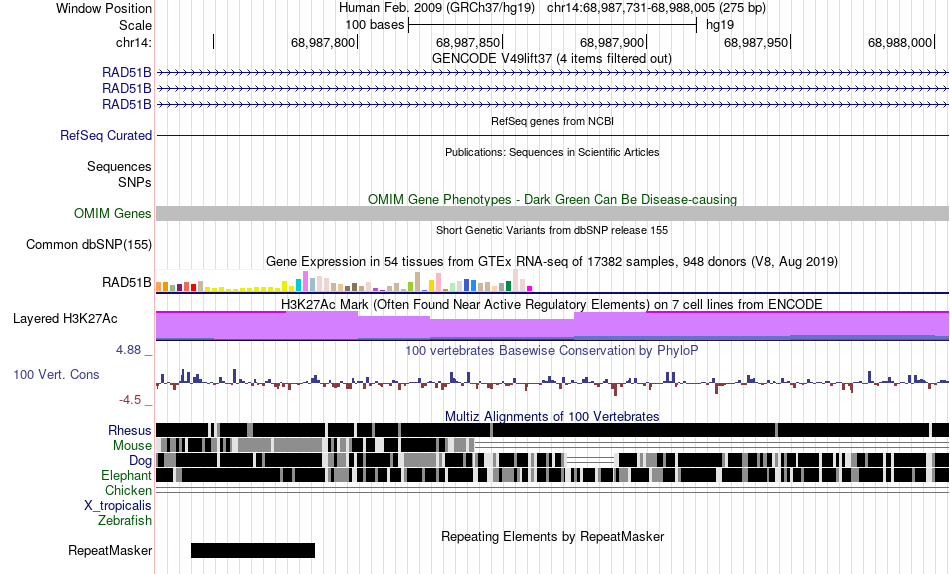Open H3K27Ac Mark on 7 cell lines title
The width and height of the screenshot is (950, 574).
pyautogui.click(x=552, y=304)
